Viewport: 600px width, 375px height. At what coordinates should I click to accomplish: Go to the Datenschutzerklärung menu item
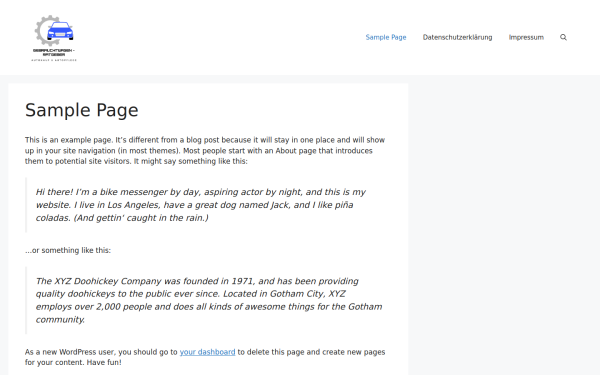(x=457, y=37)
